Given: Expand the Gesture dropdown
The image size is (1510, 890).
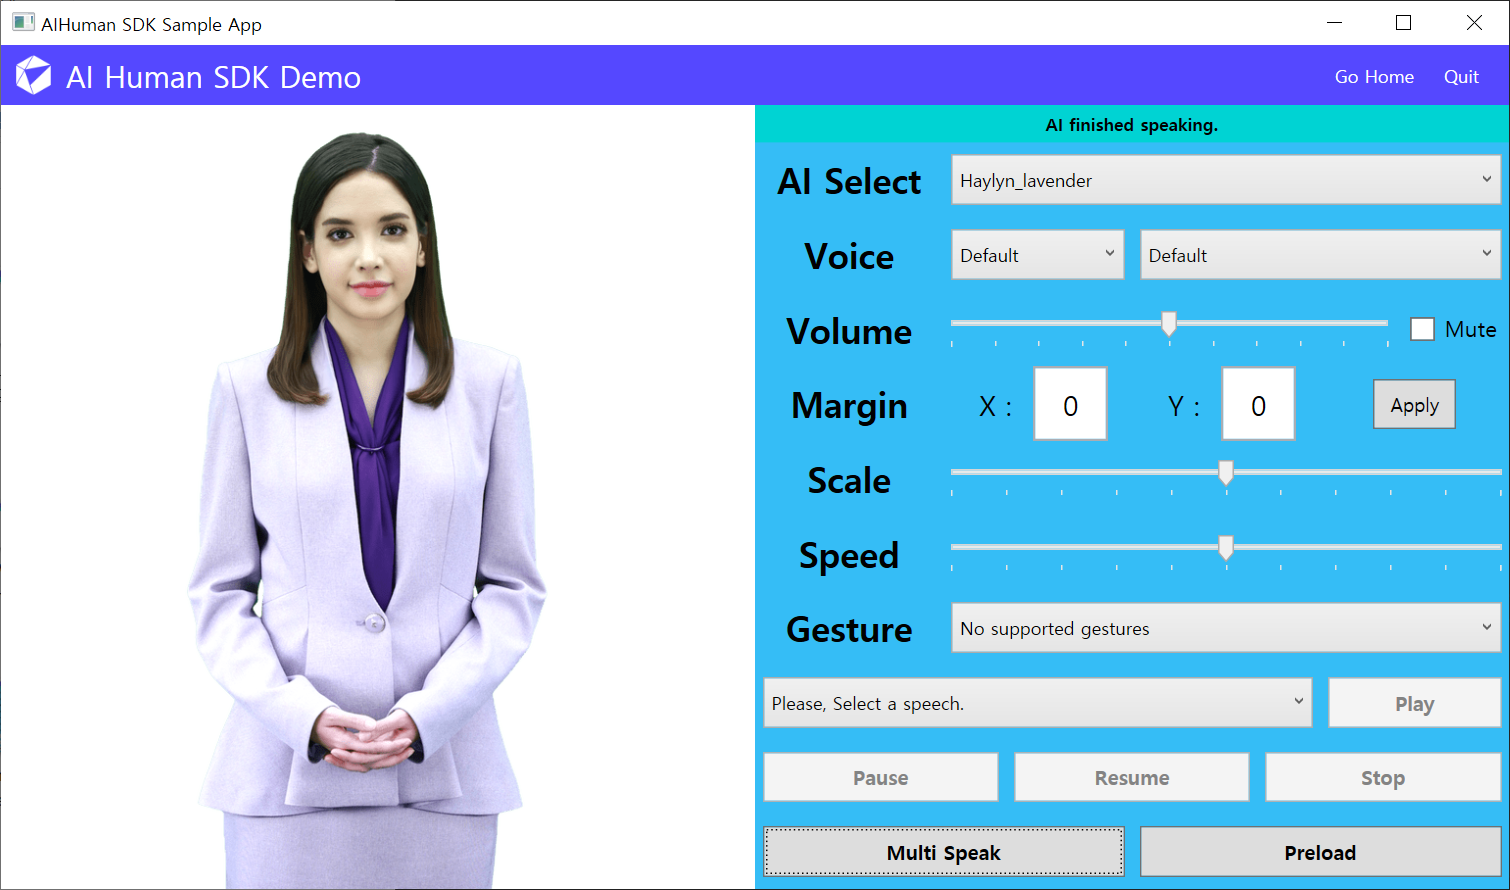Looking at the screenshot, I should pos(1226,628).
